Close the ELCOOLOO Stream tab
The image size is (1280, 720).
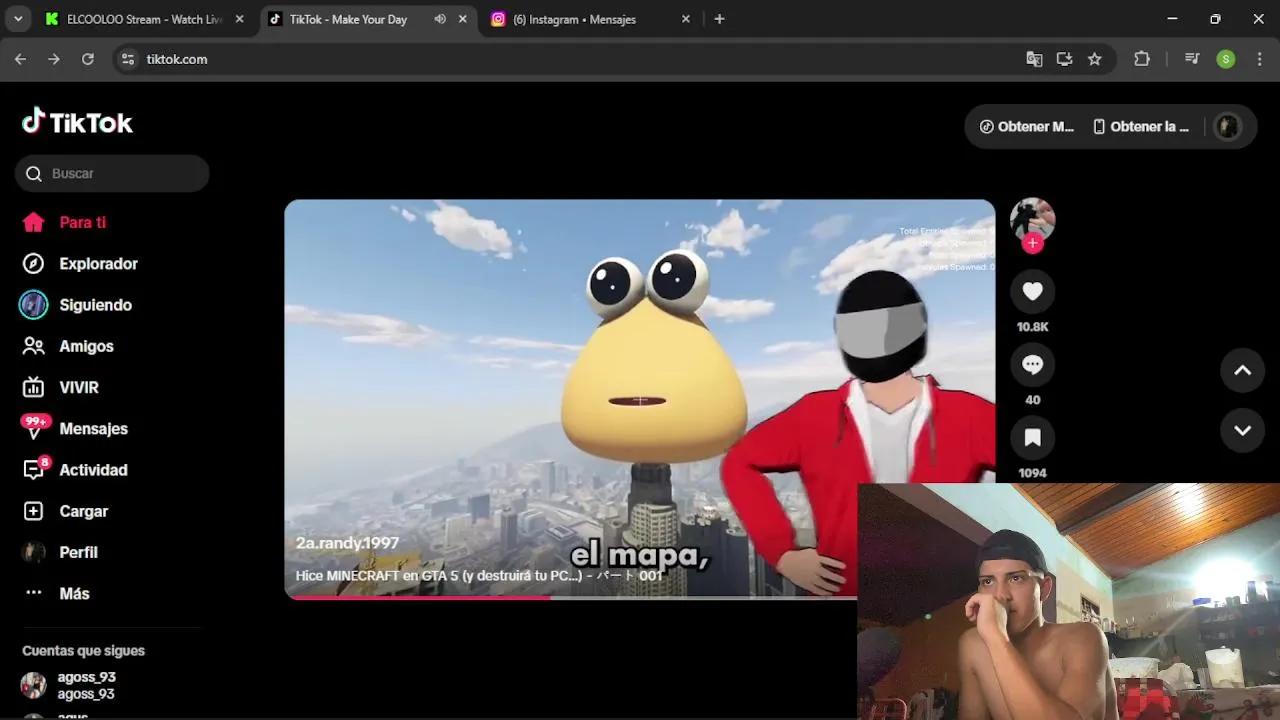pos(239,19)
